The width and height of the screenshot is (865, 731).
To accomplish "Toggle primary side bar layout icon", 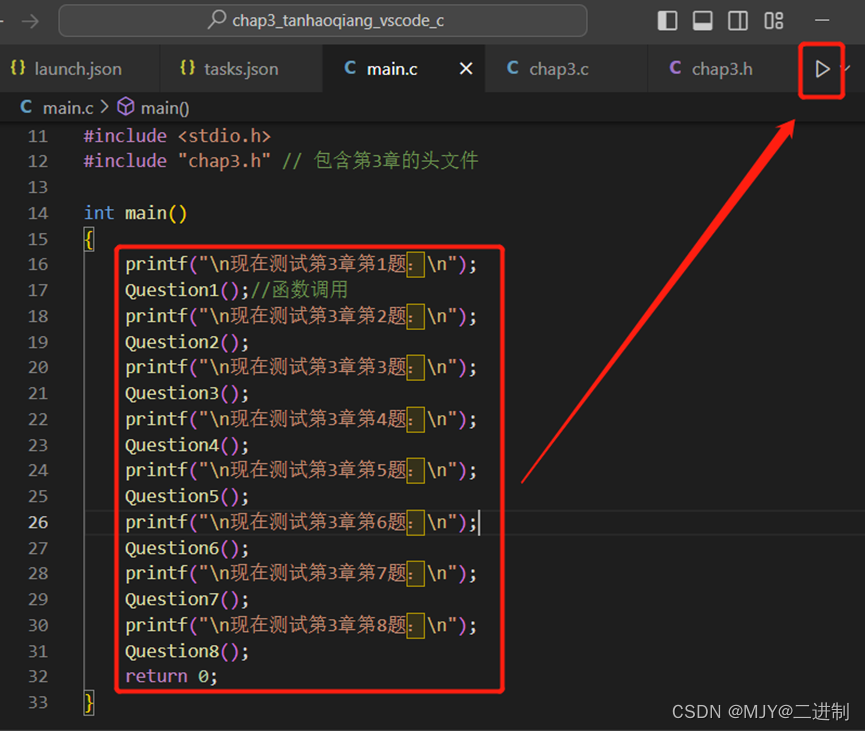I will (668, 21).
